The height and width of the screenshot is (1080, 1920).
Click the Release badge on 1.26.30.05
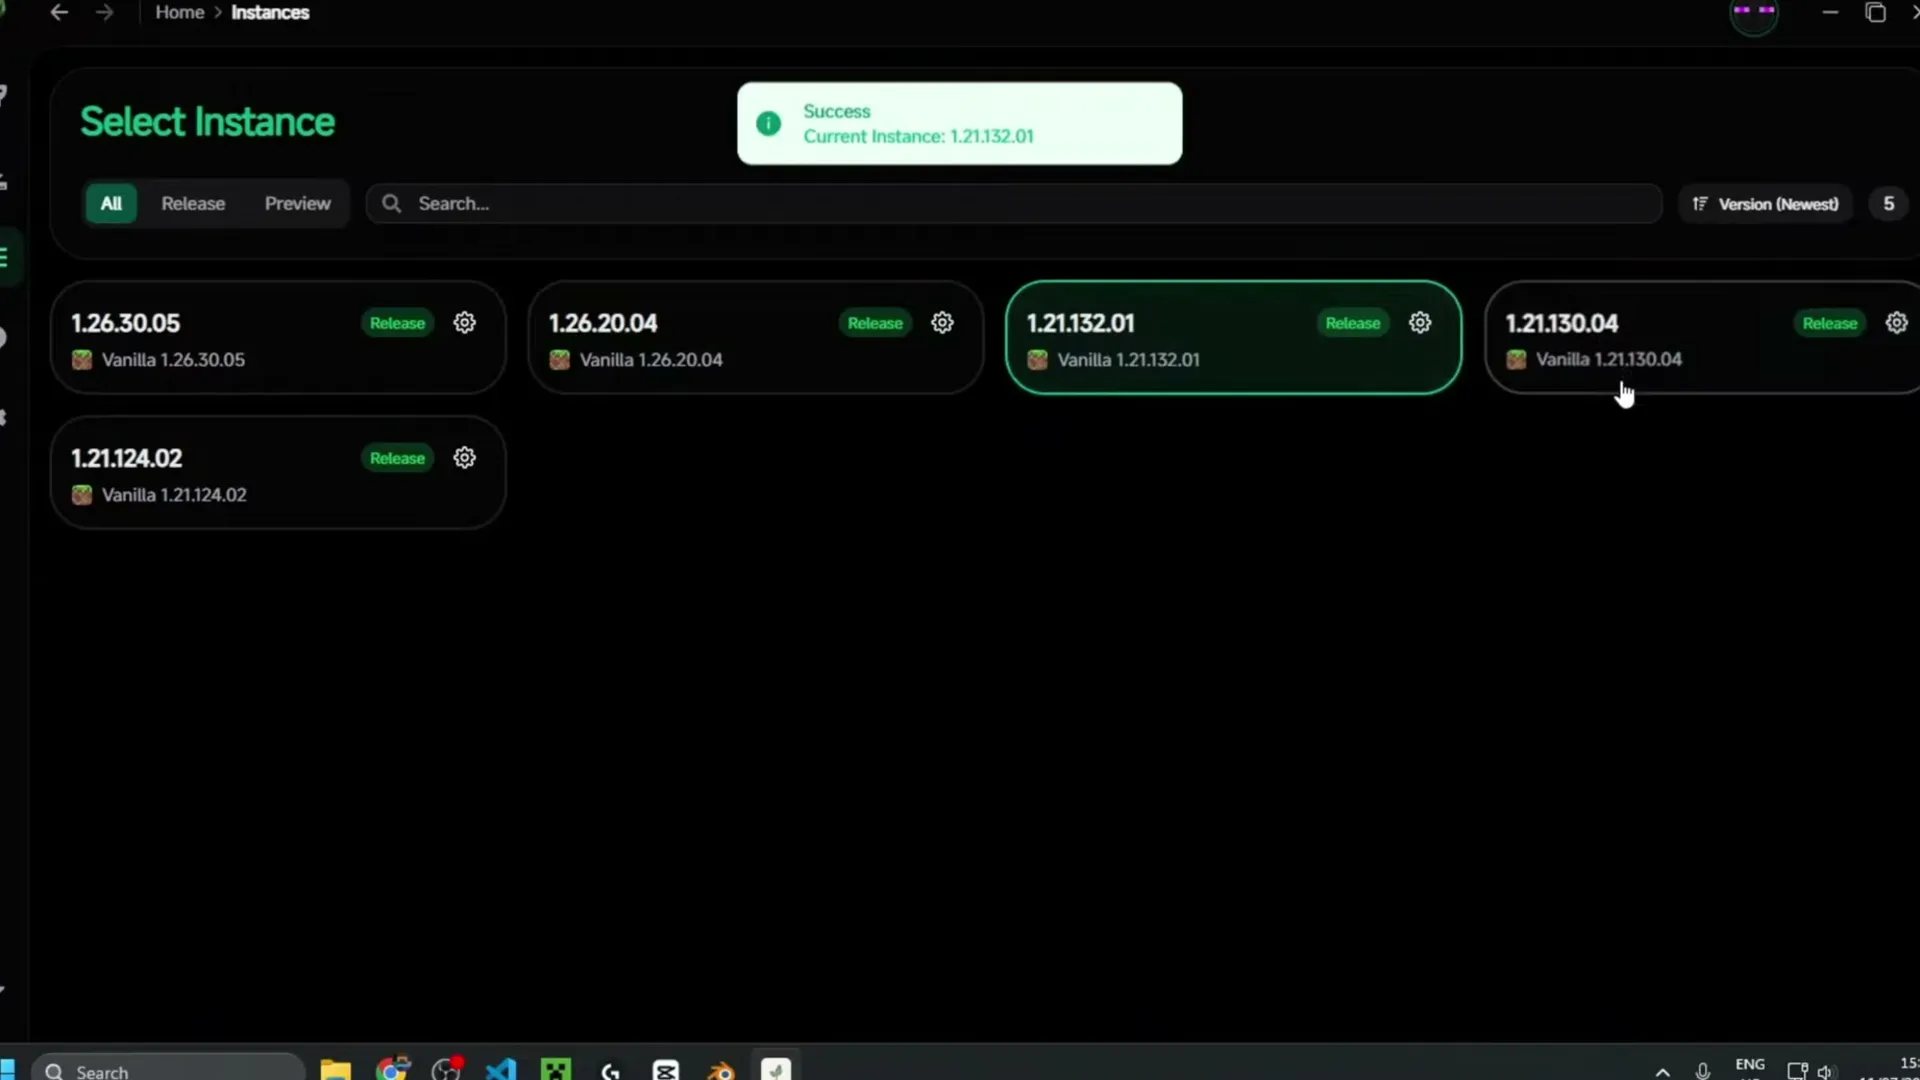click(397, 323)
